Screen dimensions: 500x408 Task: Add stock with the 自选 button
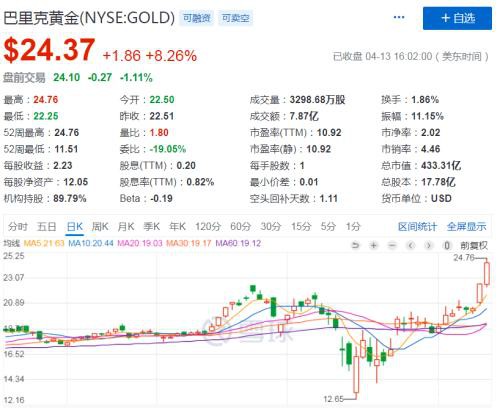pyautogui.click(x=457, y=18)
